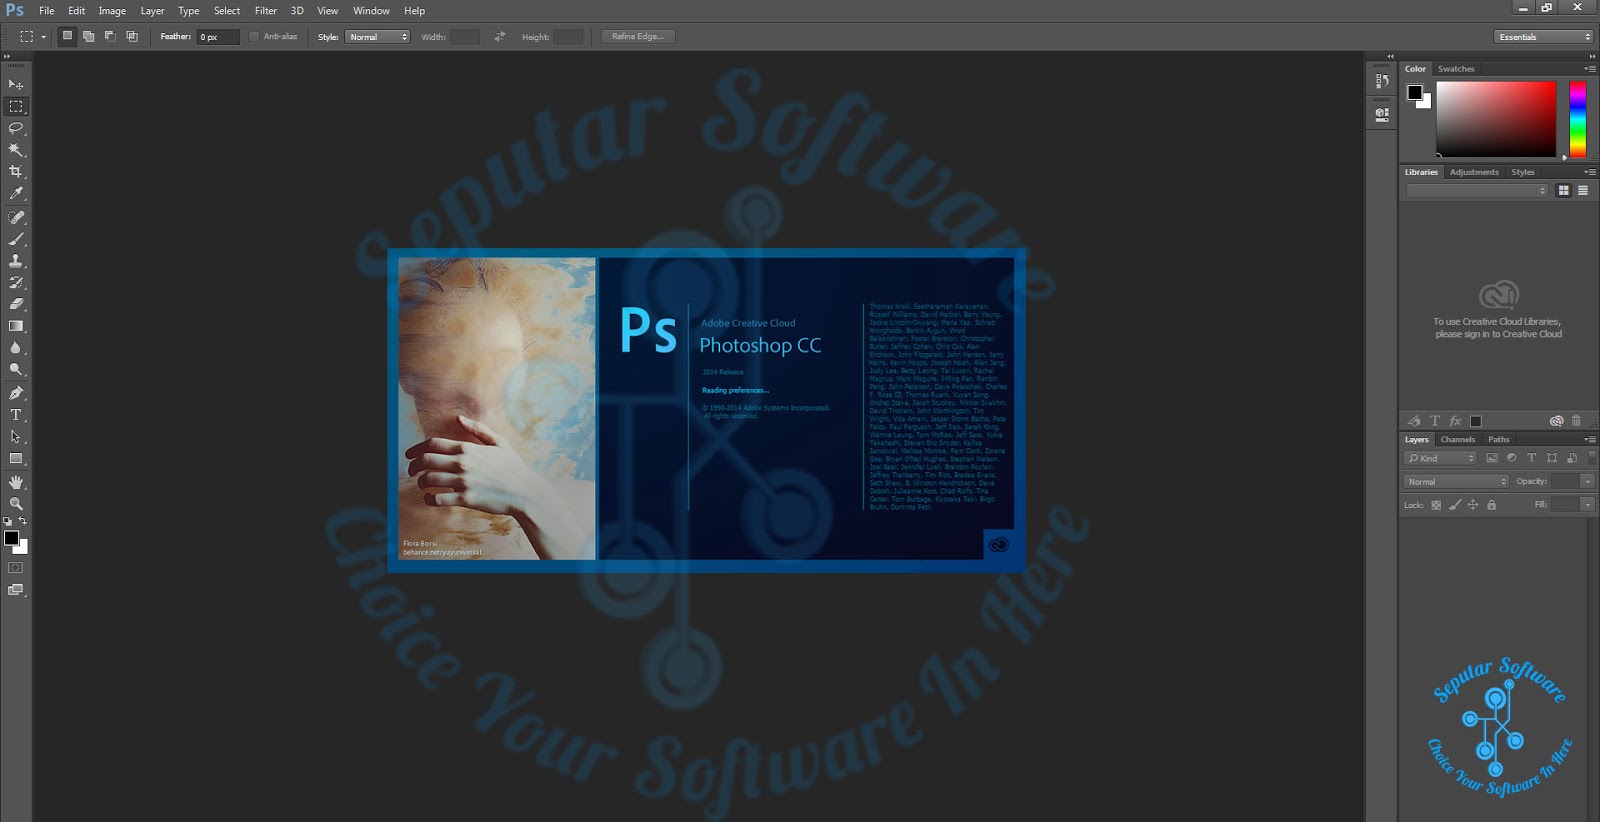Toggle Lock all padlock in Layers
The image size is (1600, 822).
tap(1491, 505)
